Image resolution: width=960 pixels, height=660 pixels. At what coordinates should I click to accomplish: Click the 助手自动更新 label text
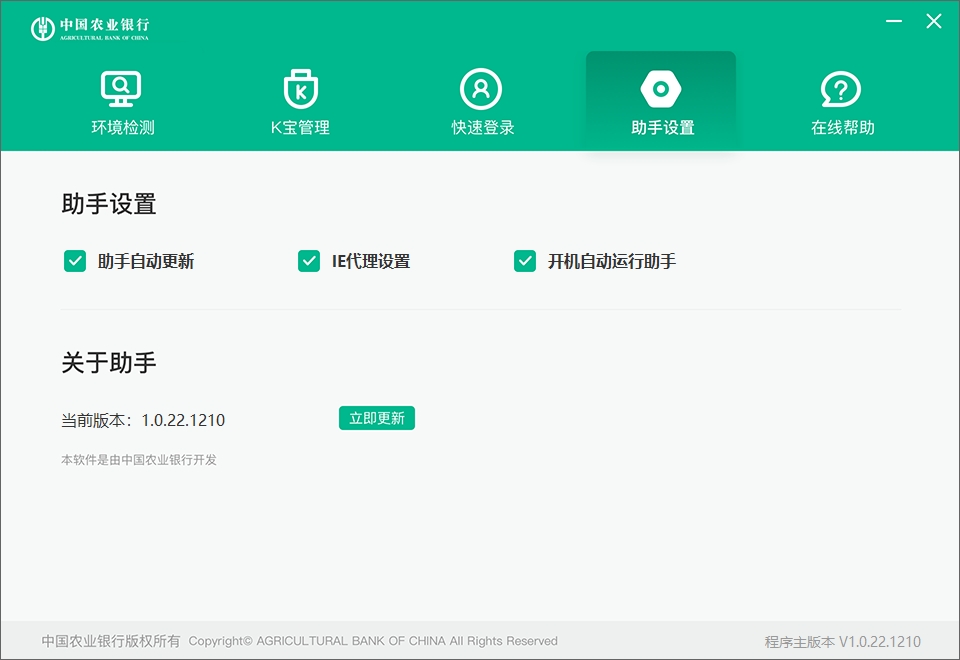tap(146, 261)
